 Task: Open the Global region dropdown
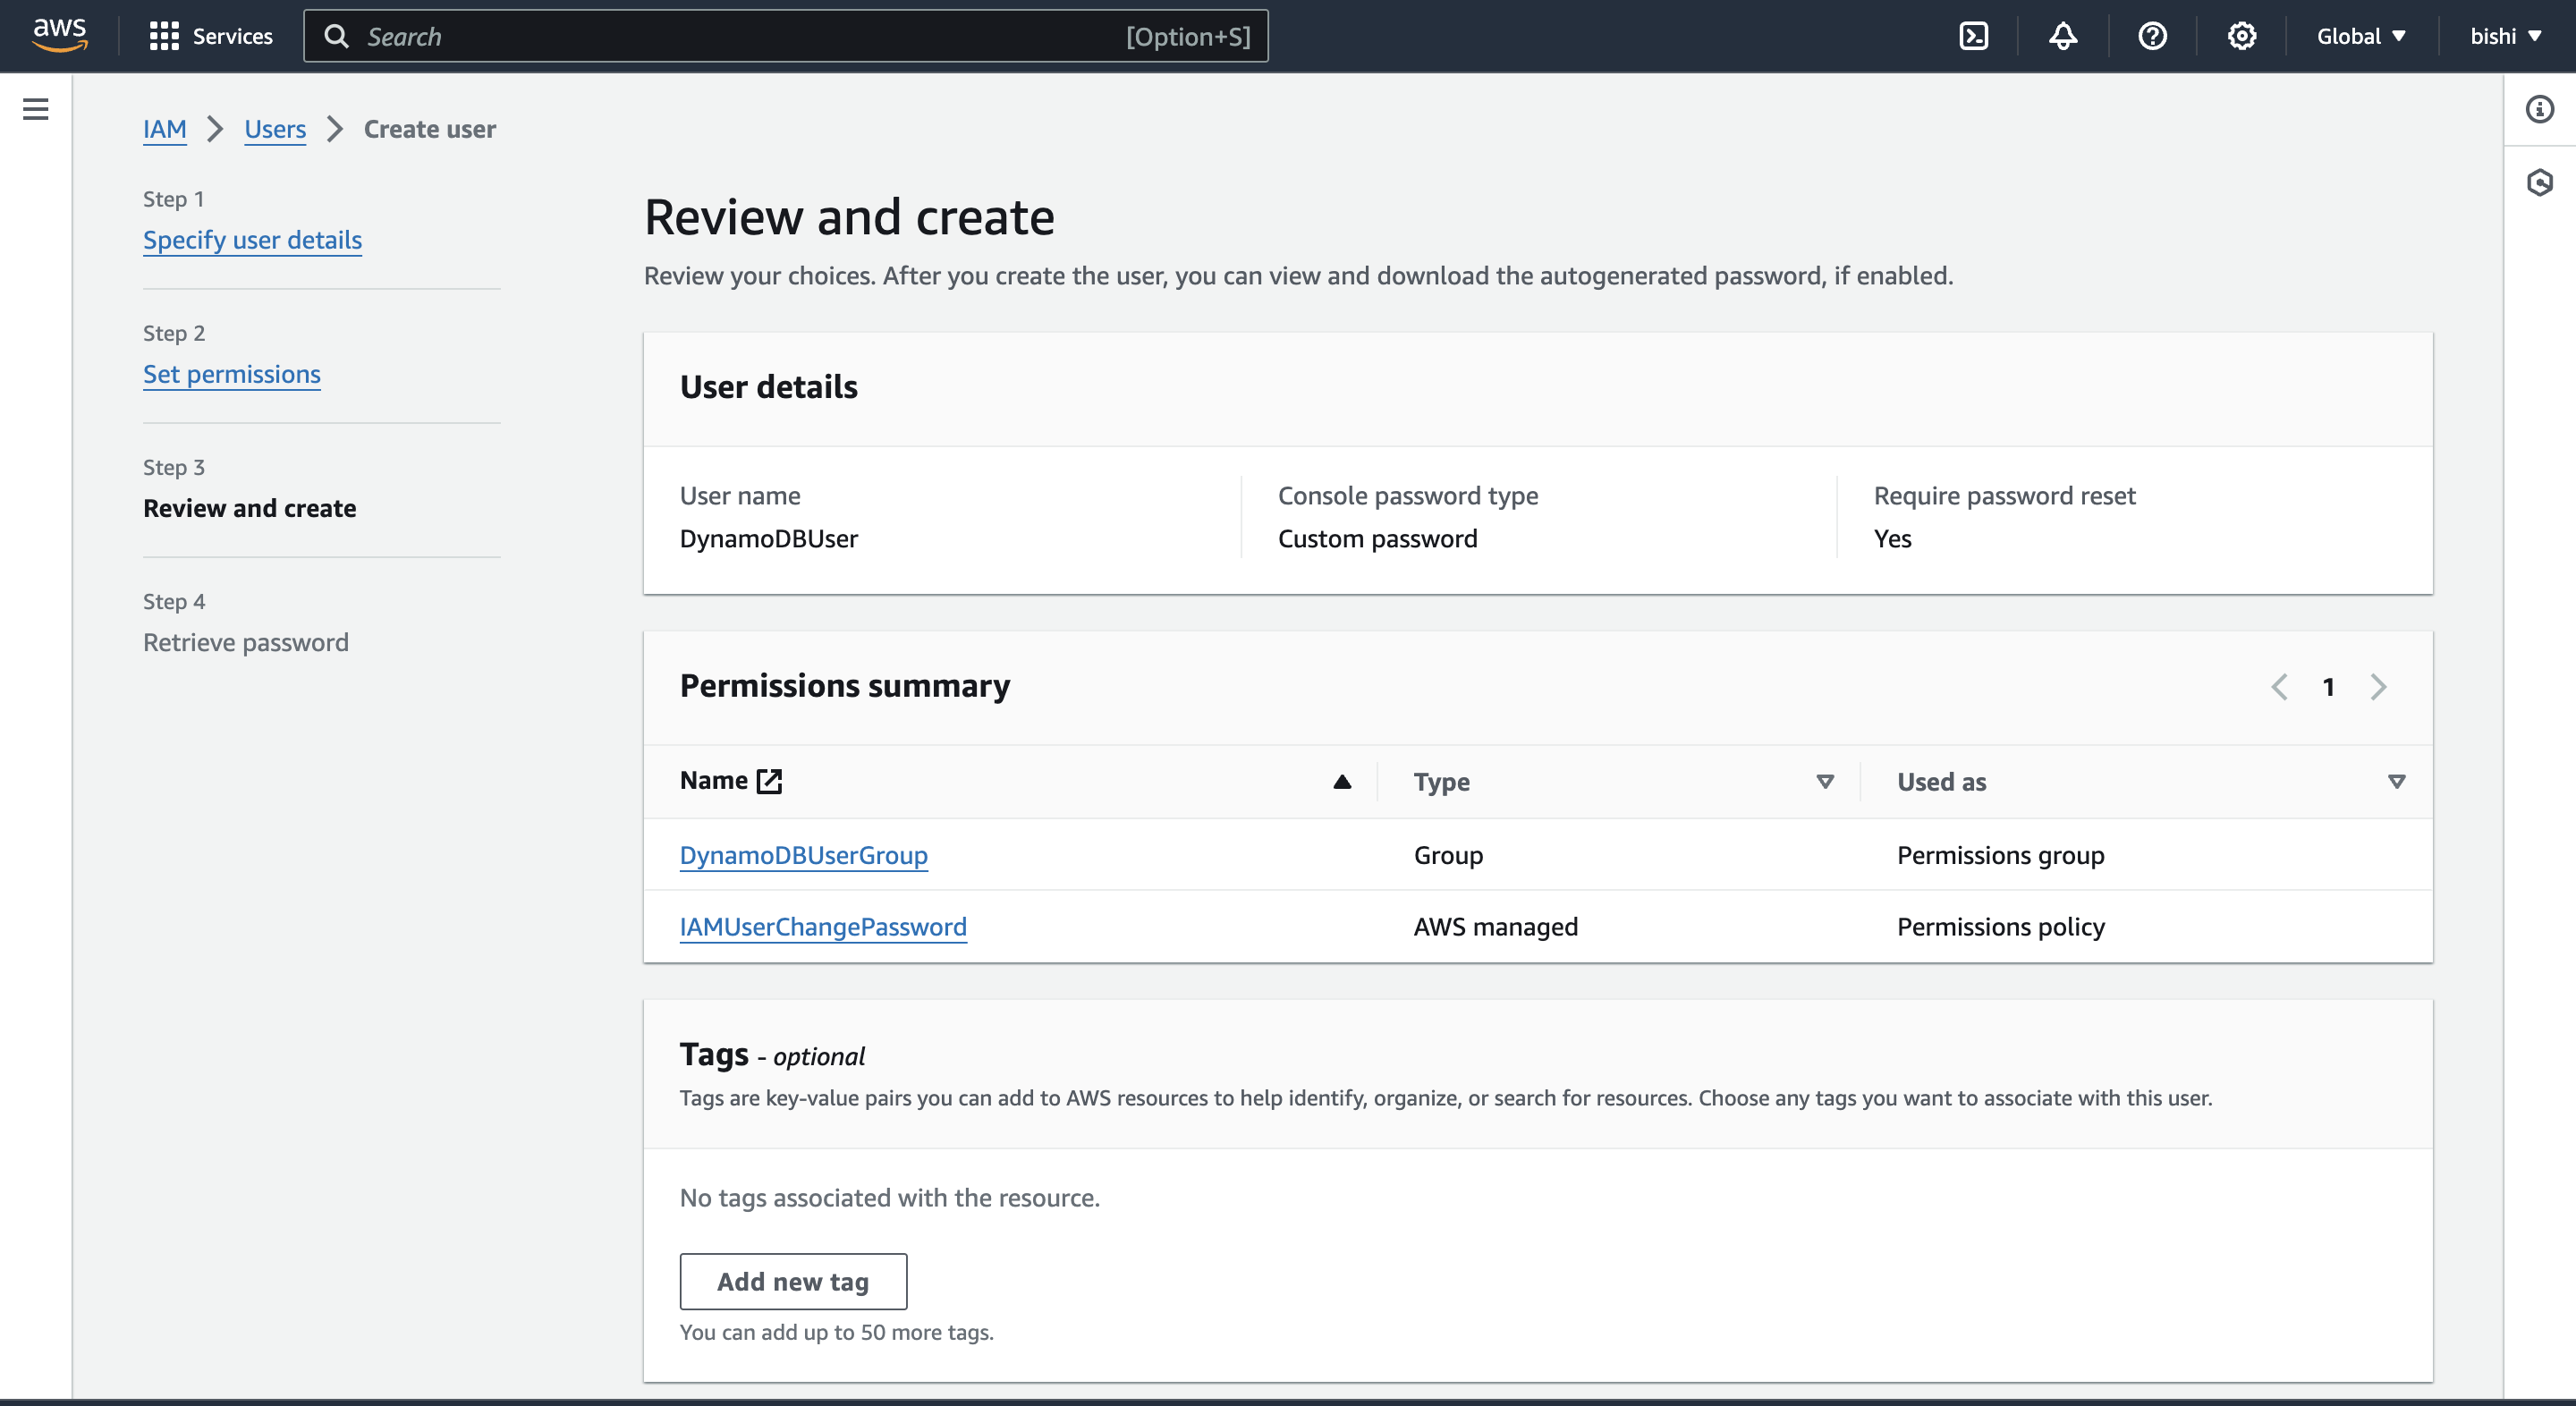click(2360, 36)
